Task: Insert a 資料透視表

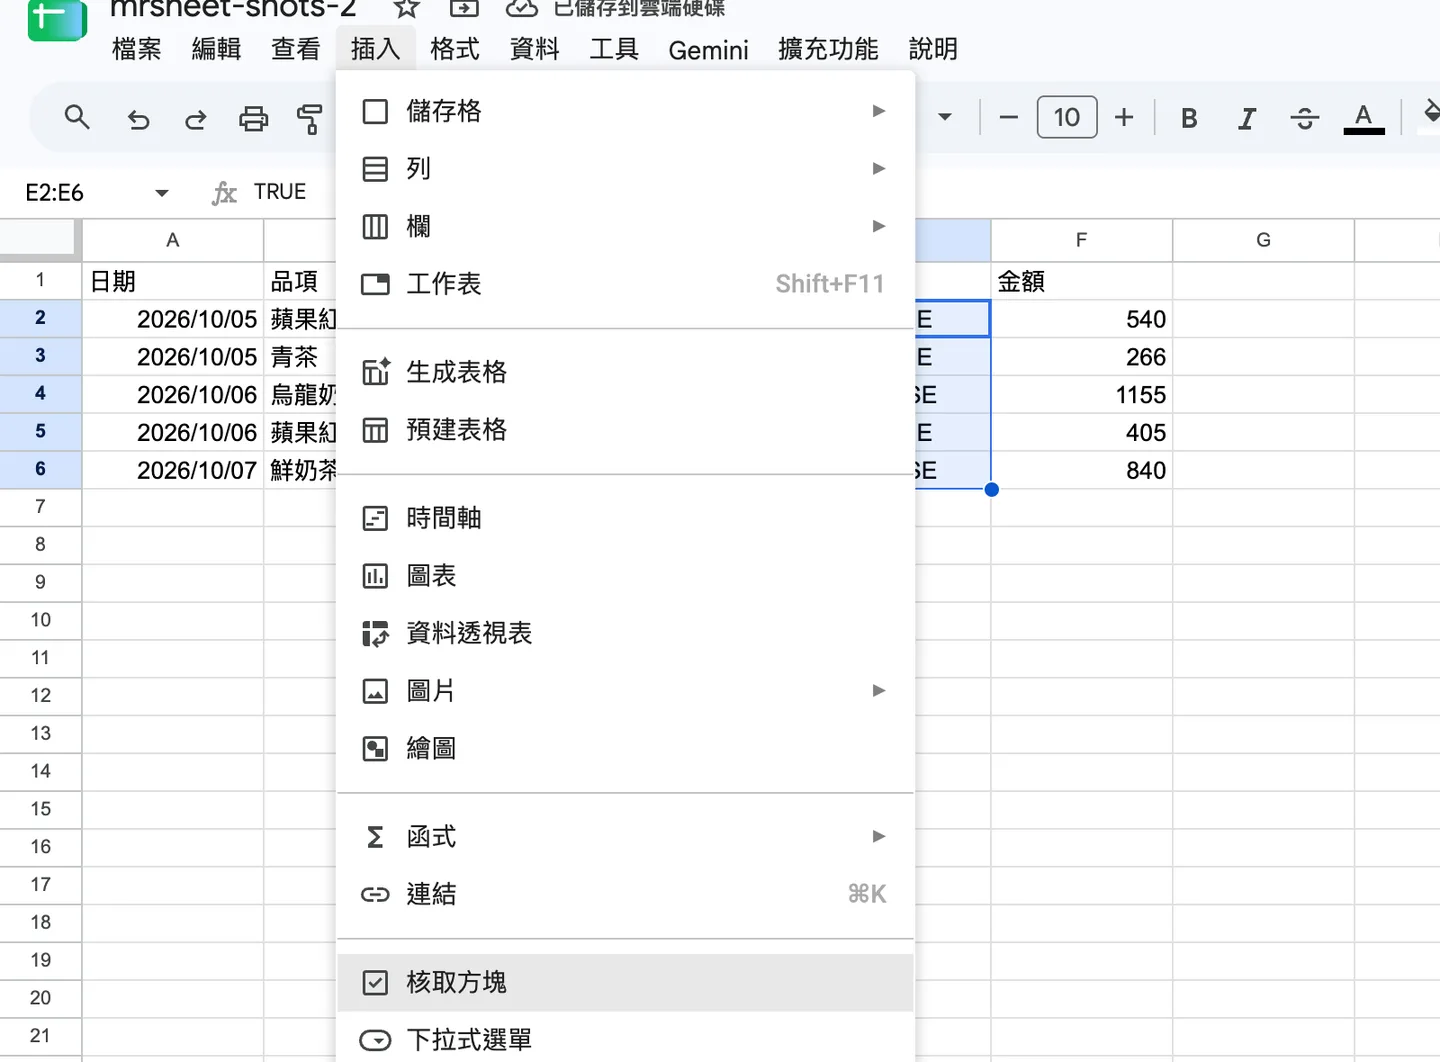Action: pyautogui.click(x=625, y=633)
